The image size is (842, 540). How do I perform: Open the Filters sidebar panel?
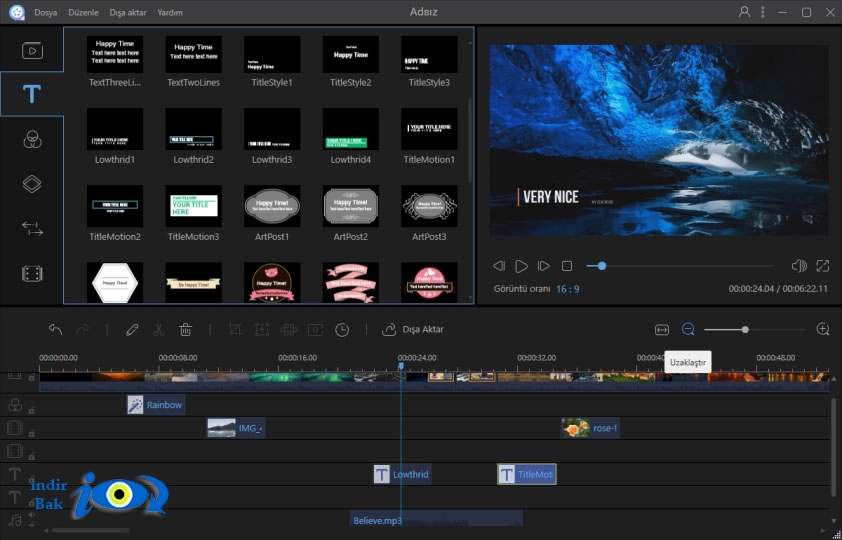tap(32, 140)
